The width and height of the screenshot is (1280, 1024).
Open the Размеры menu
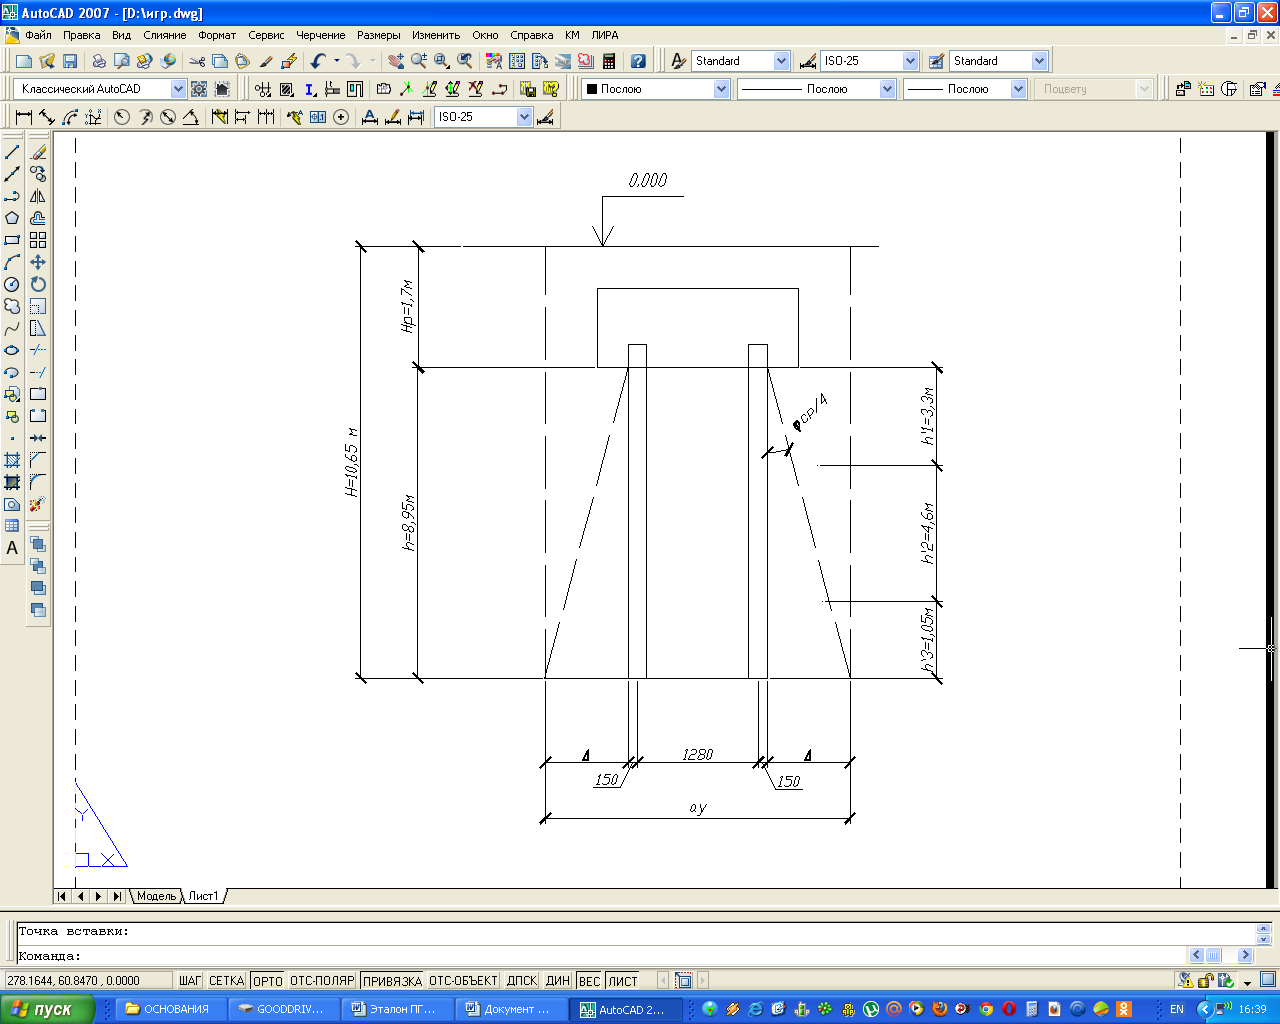click(x=379, y=35)
